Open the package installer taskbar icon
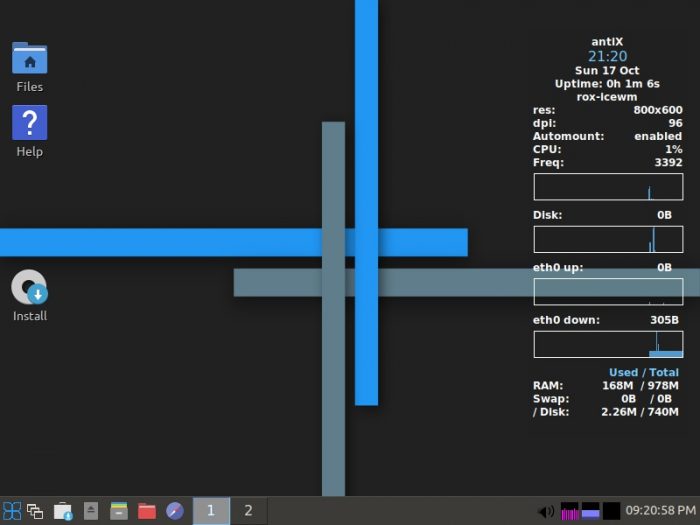This screenshot has height=525, width=700. pos(63,511)
